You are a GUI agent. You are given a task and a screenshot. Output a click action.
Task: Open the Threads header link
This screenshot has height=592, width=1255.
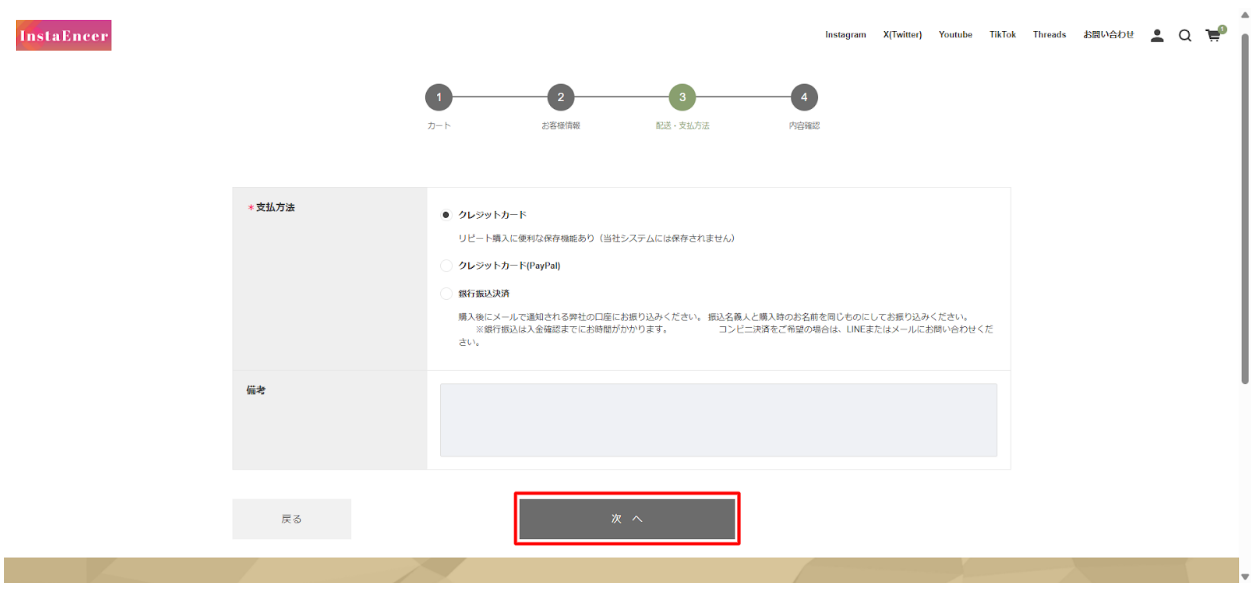(x=1049, y=34)
